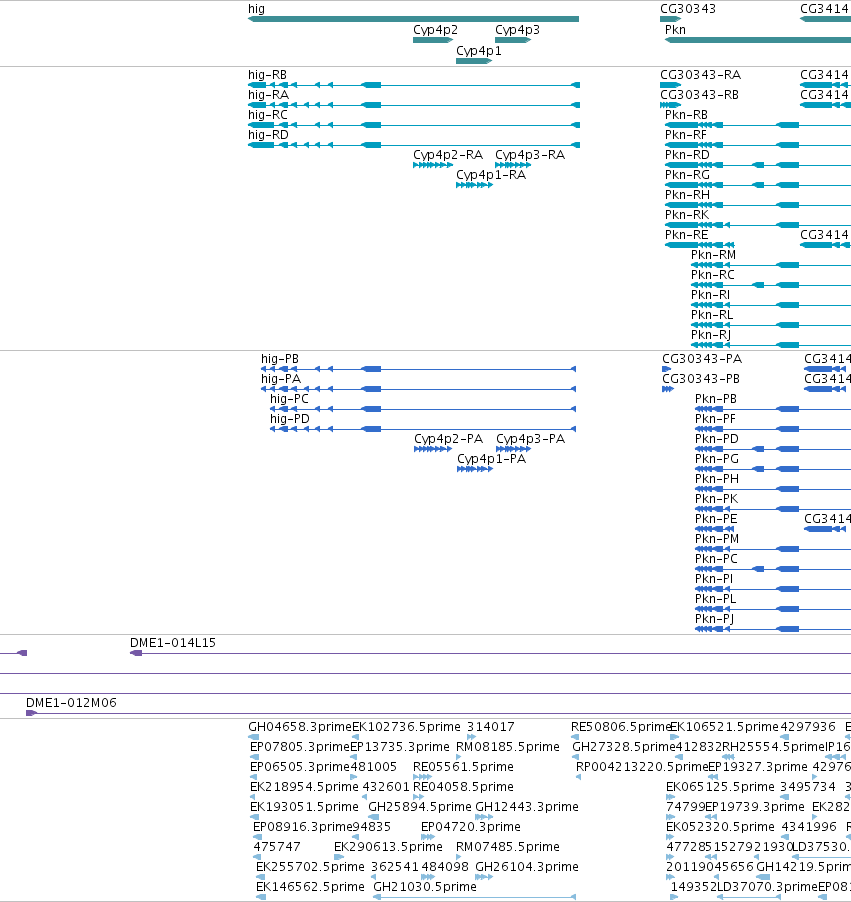The image size is (851, 902).
Task: Select the DME1-014L15 clone label
Action: click(x=173, y=643)
